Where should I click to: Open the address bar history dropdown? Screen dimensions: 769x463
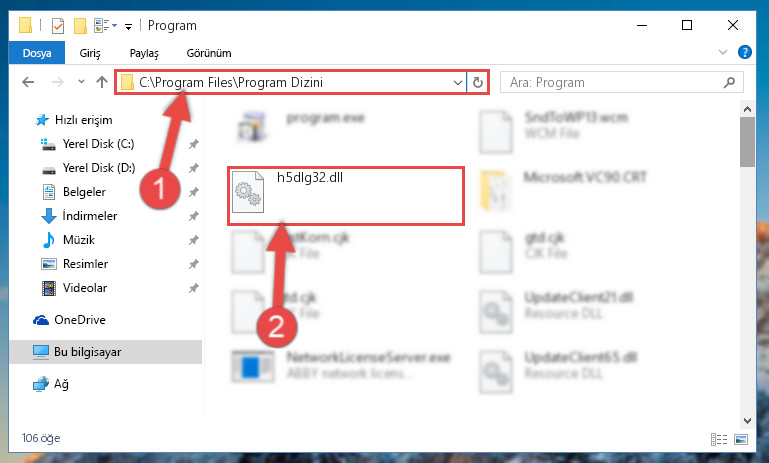(458, 82)
